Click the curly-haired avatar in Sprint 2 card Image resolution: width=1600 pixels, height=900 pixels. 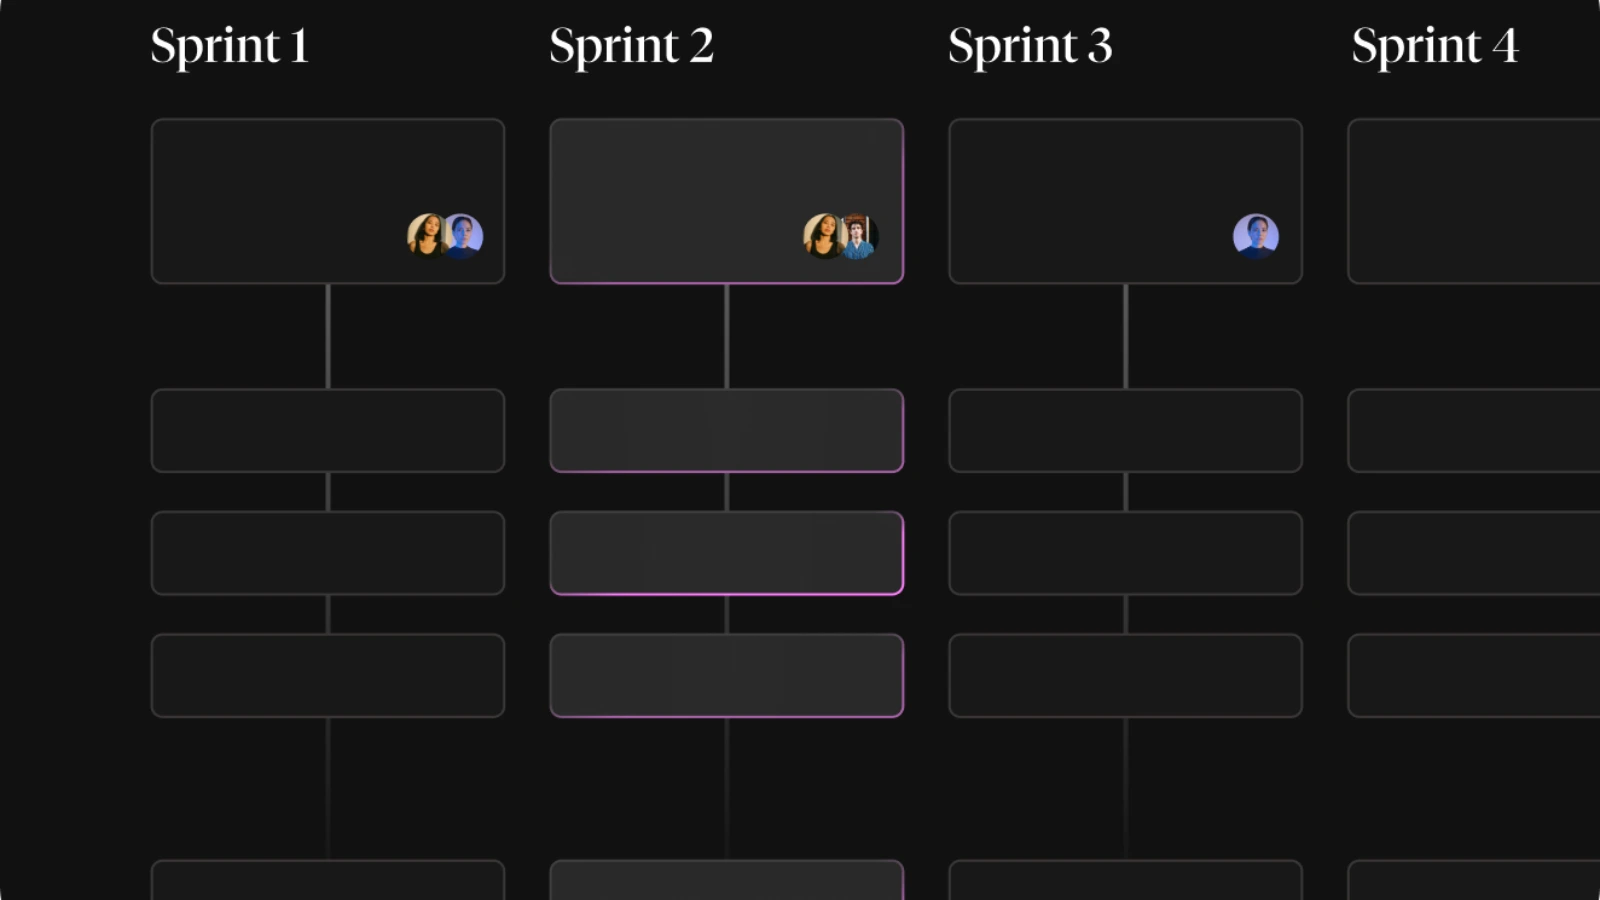859,236
